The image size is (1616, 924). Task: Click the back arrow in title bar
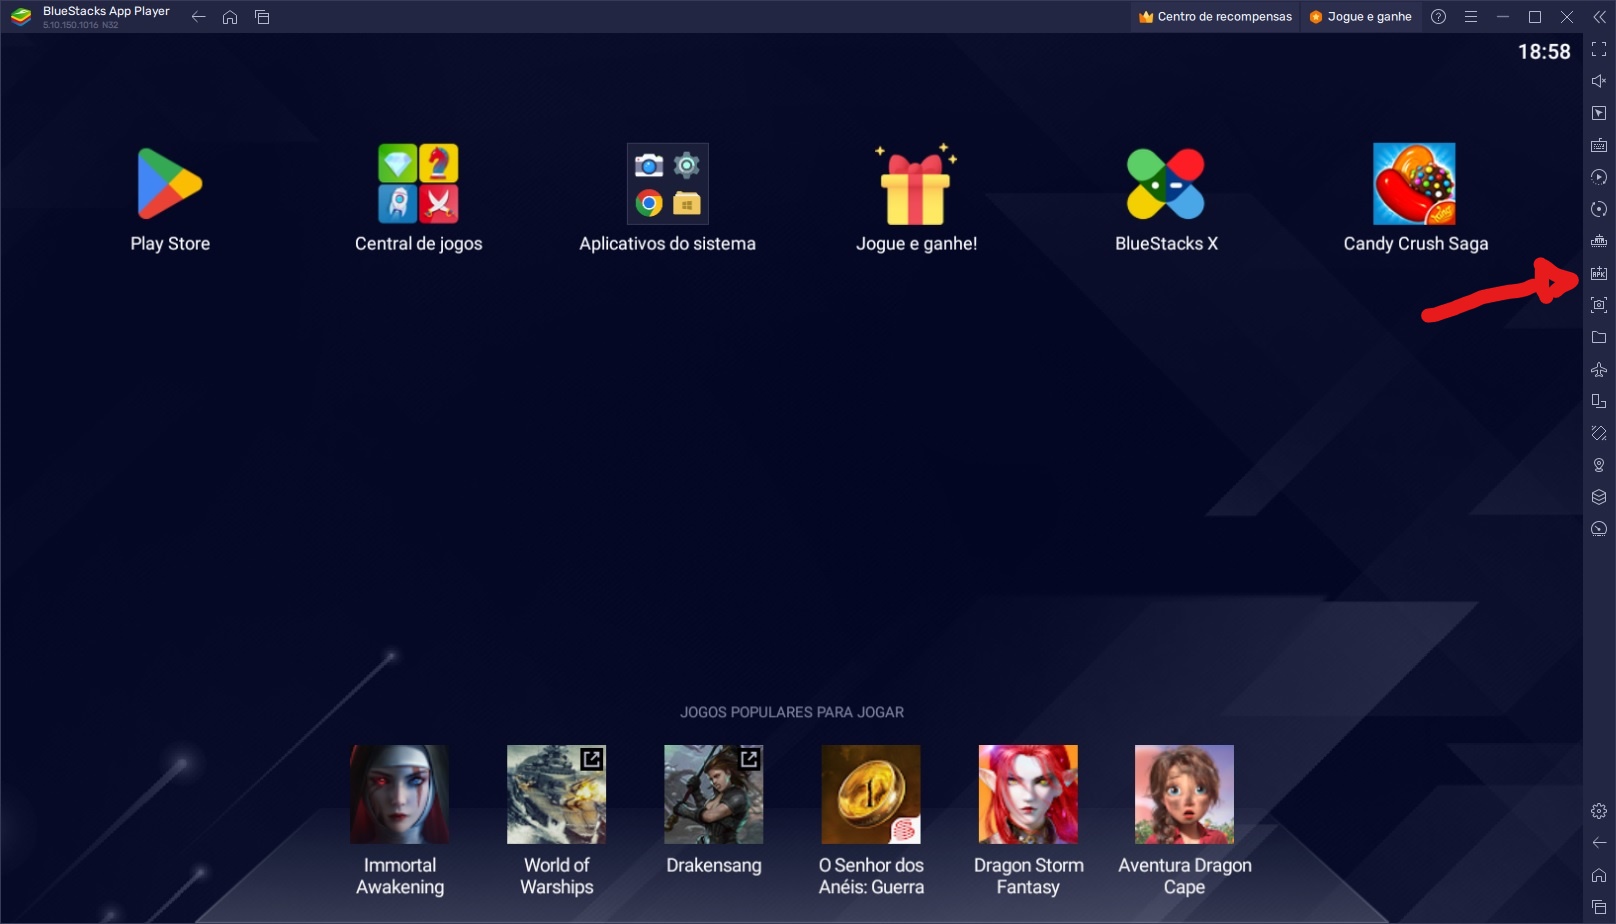pos(198,17)
